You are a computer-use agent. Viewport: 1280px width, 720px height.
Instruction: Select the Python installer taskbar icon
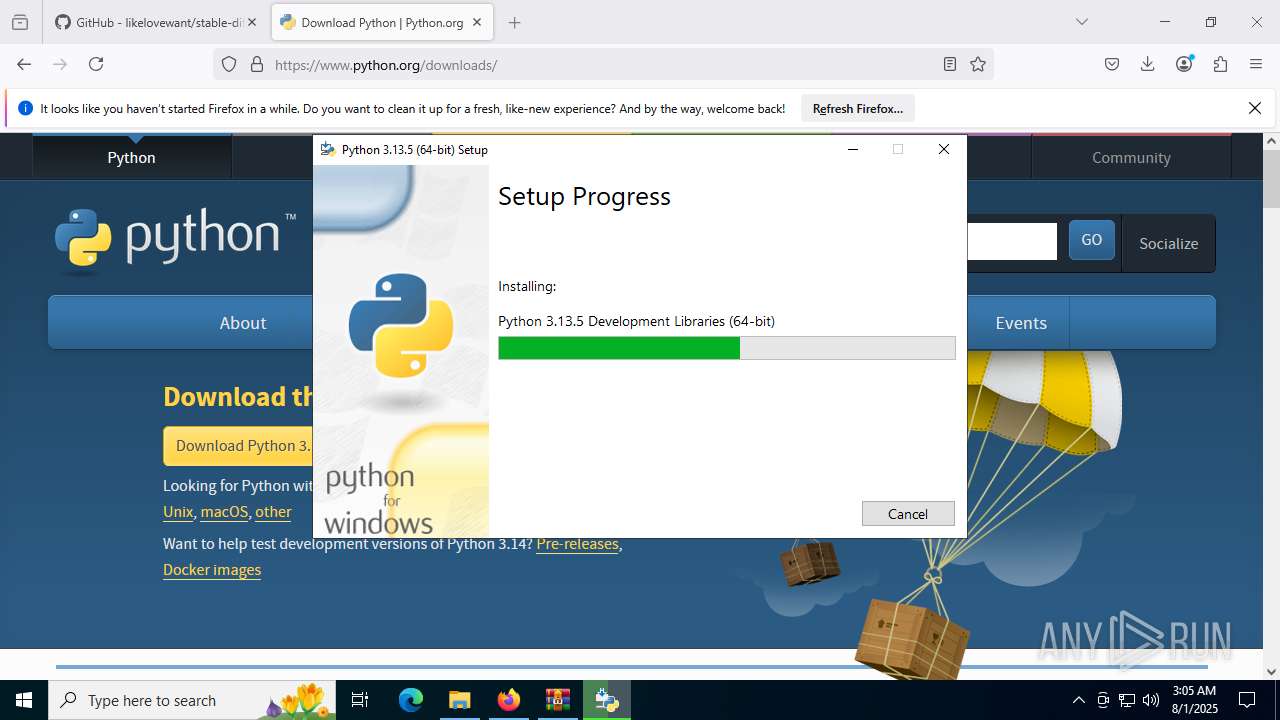(x=607, y=700)
